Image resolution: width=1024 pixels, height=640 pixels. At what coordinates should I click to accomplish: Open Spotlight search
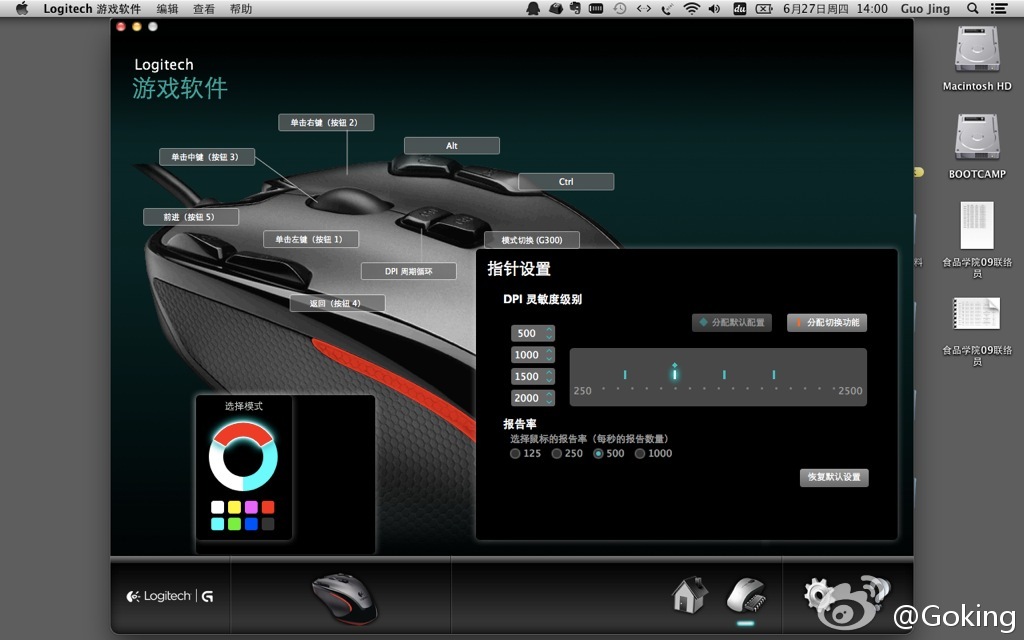coord(972,8)
